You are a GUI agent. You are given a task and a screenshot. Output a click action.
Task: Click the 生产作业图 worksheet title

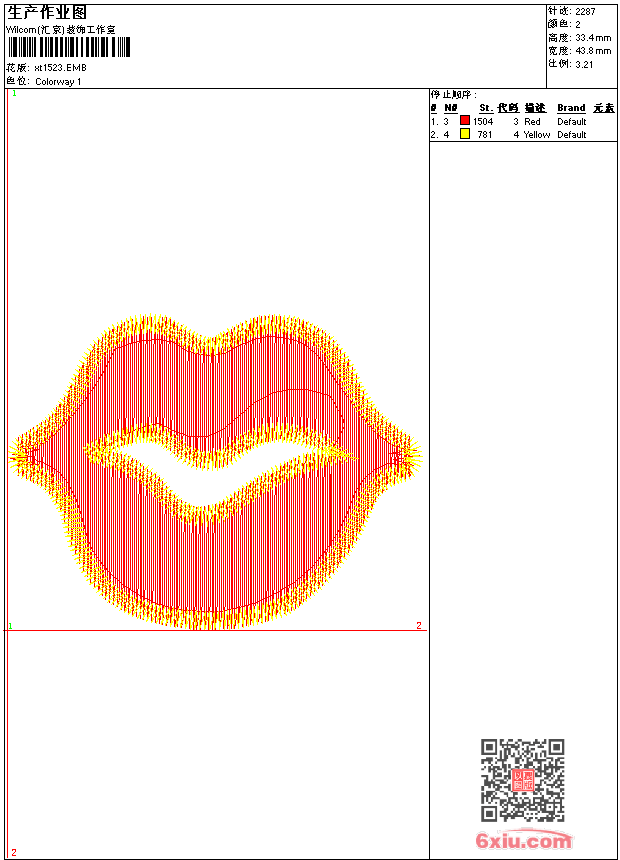click(47, 13)
